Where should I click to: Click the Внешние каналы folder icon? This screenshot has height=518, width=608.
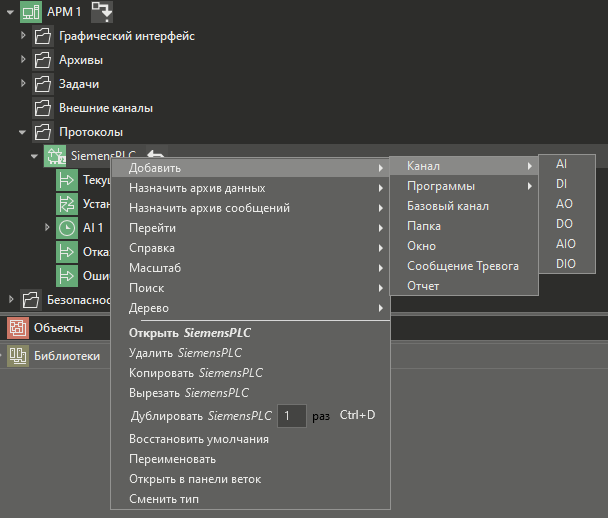tap(43, 108)
